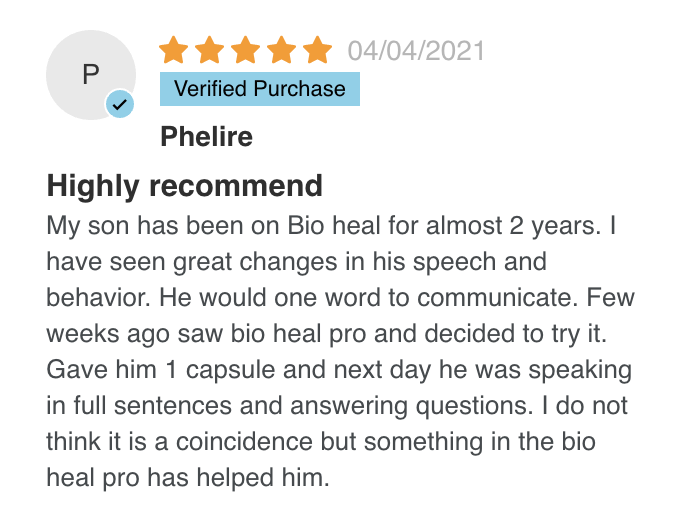Click the line 'behavior. He would one word'
The width and height of the screenshot is (678, 518).
coord(340,298)
